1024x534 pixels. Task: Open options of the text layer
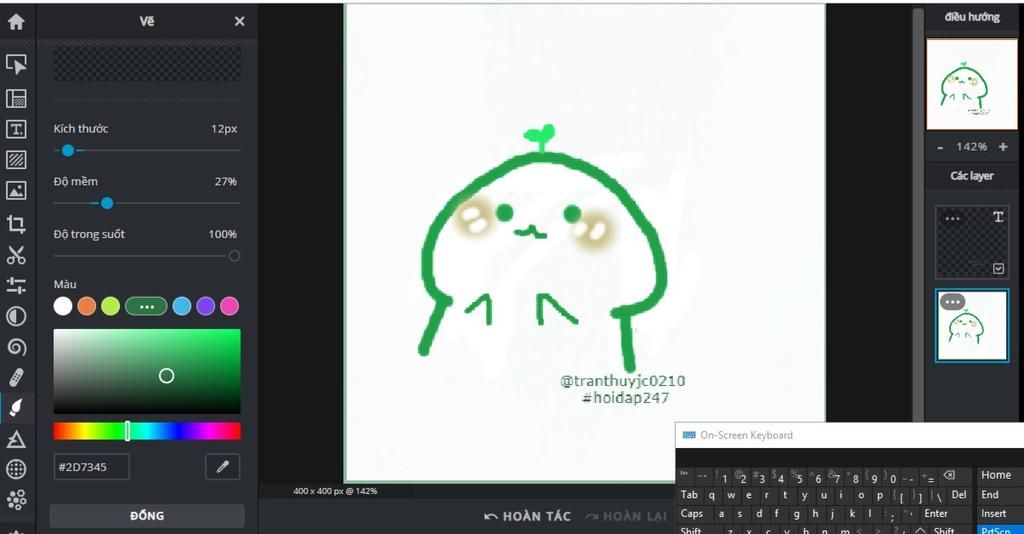(x=952, y=219)
